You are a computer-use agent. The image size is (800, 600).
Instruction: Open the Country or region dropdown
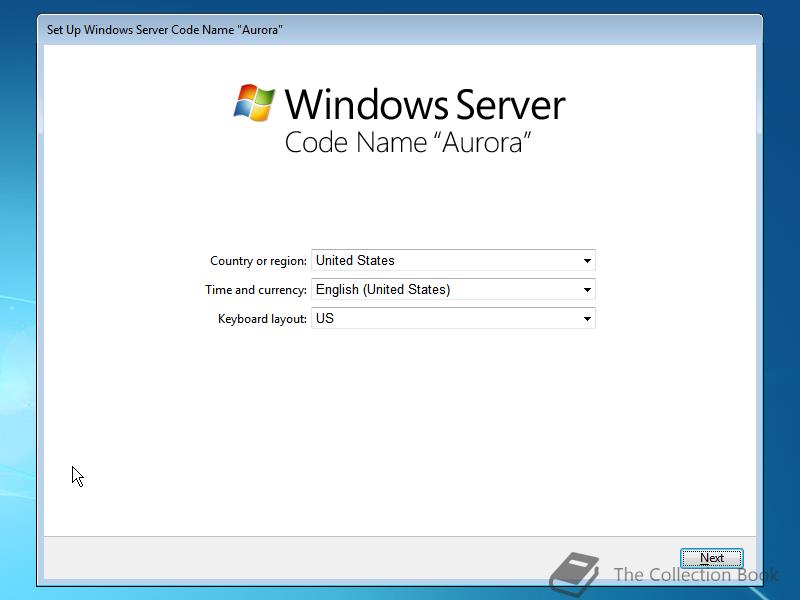(x=453, y=260)
